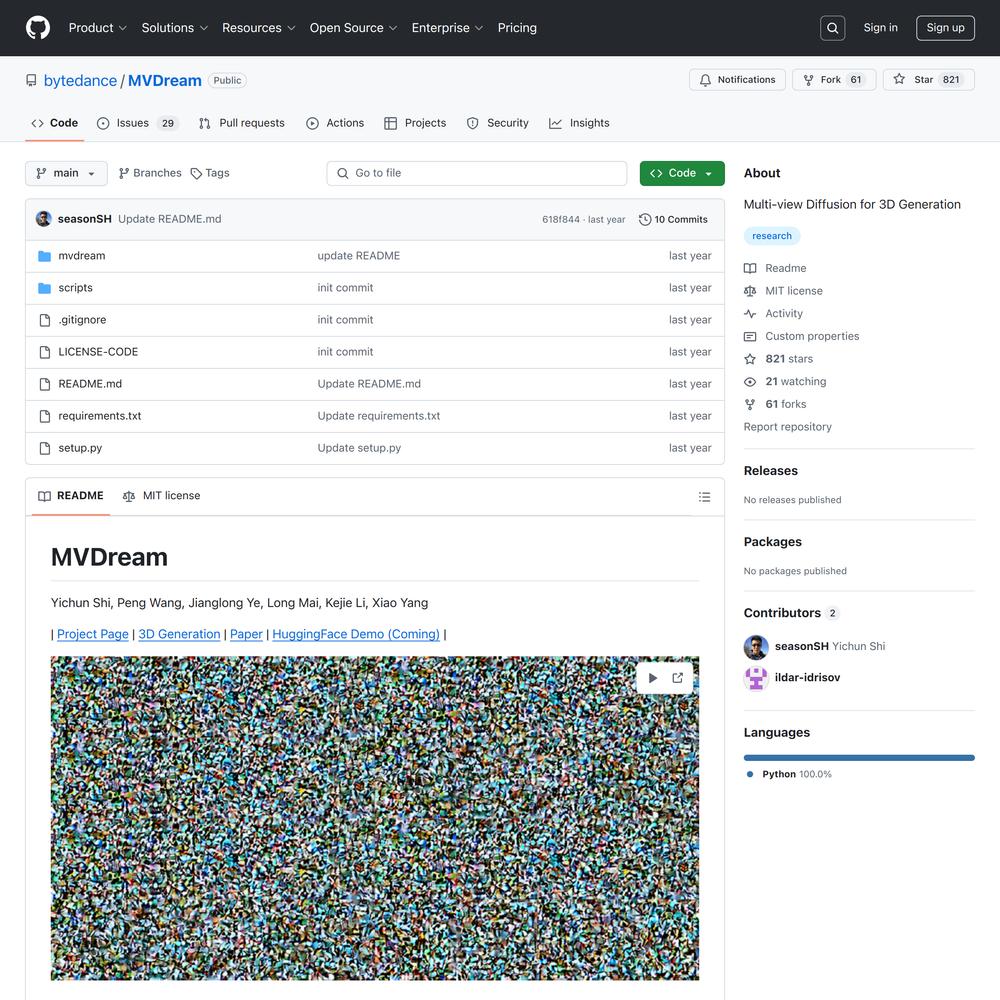The image size is (1000, 1000).
Task: Open the main branch selector dropdown
Action: tap(66, 173)
